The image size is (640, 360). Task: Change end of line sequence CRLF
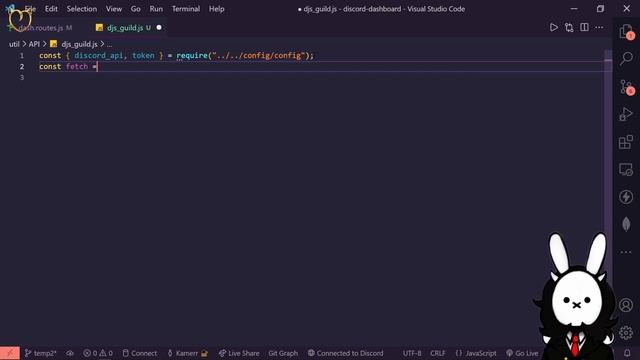pos(438,353)
